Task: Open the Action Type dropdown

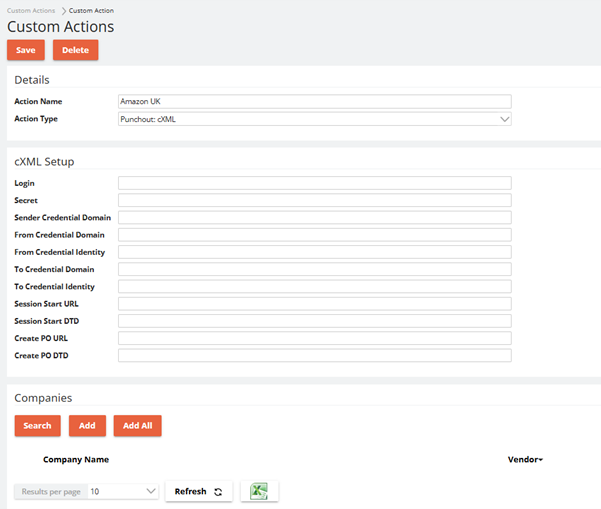Action: coord(314,118)
